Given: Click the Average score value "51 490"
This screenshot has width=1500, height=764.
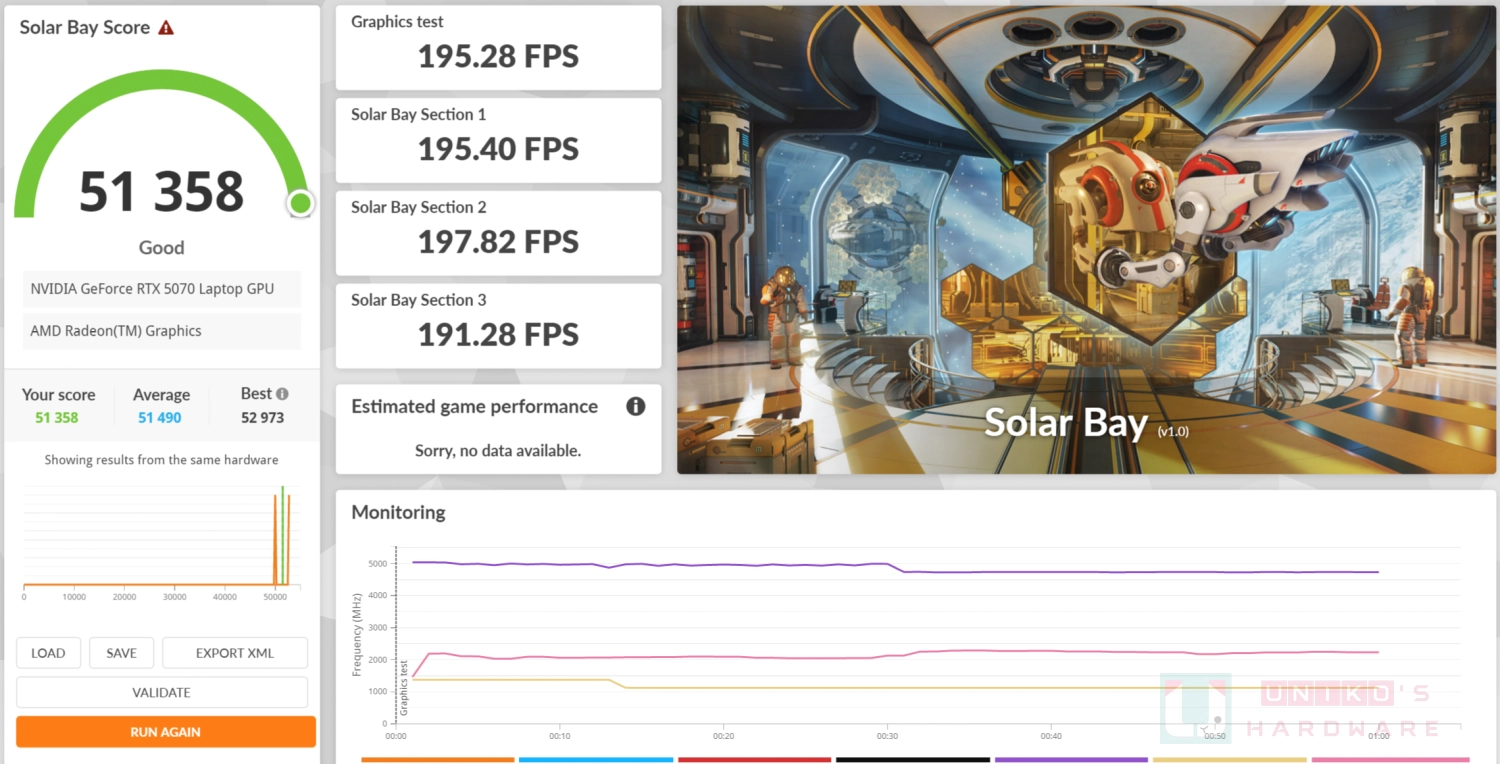Looking at the screenshot, I should coord(160,418).
